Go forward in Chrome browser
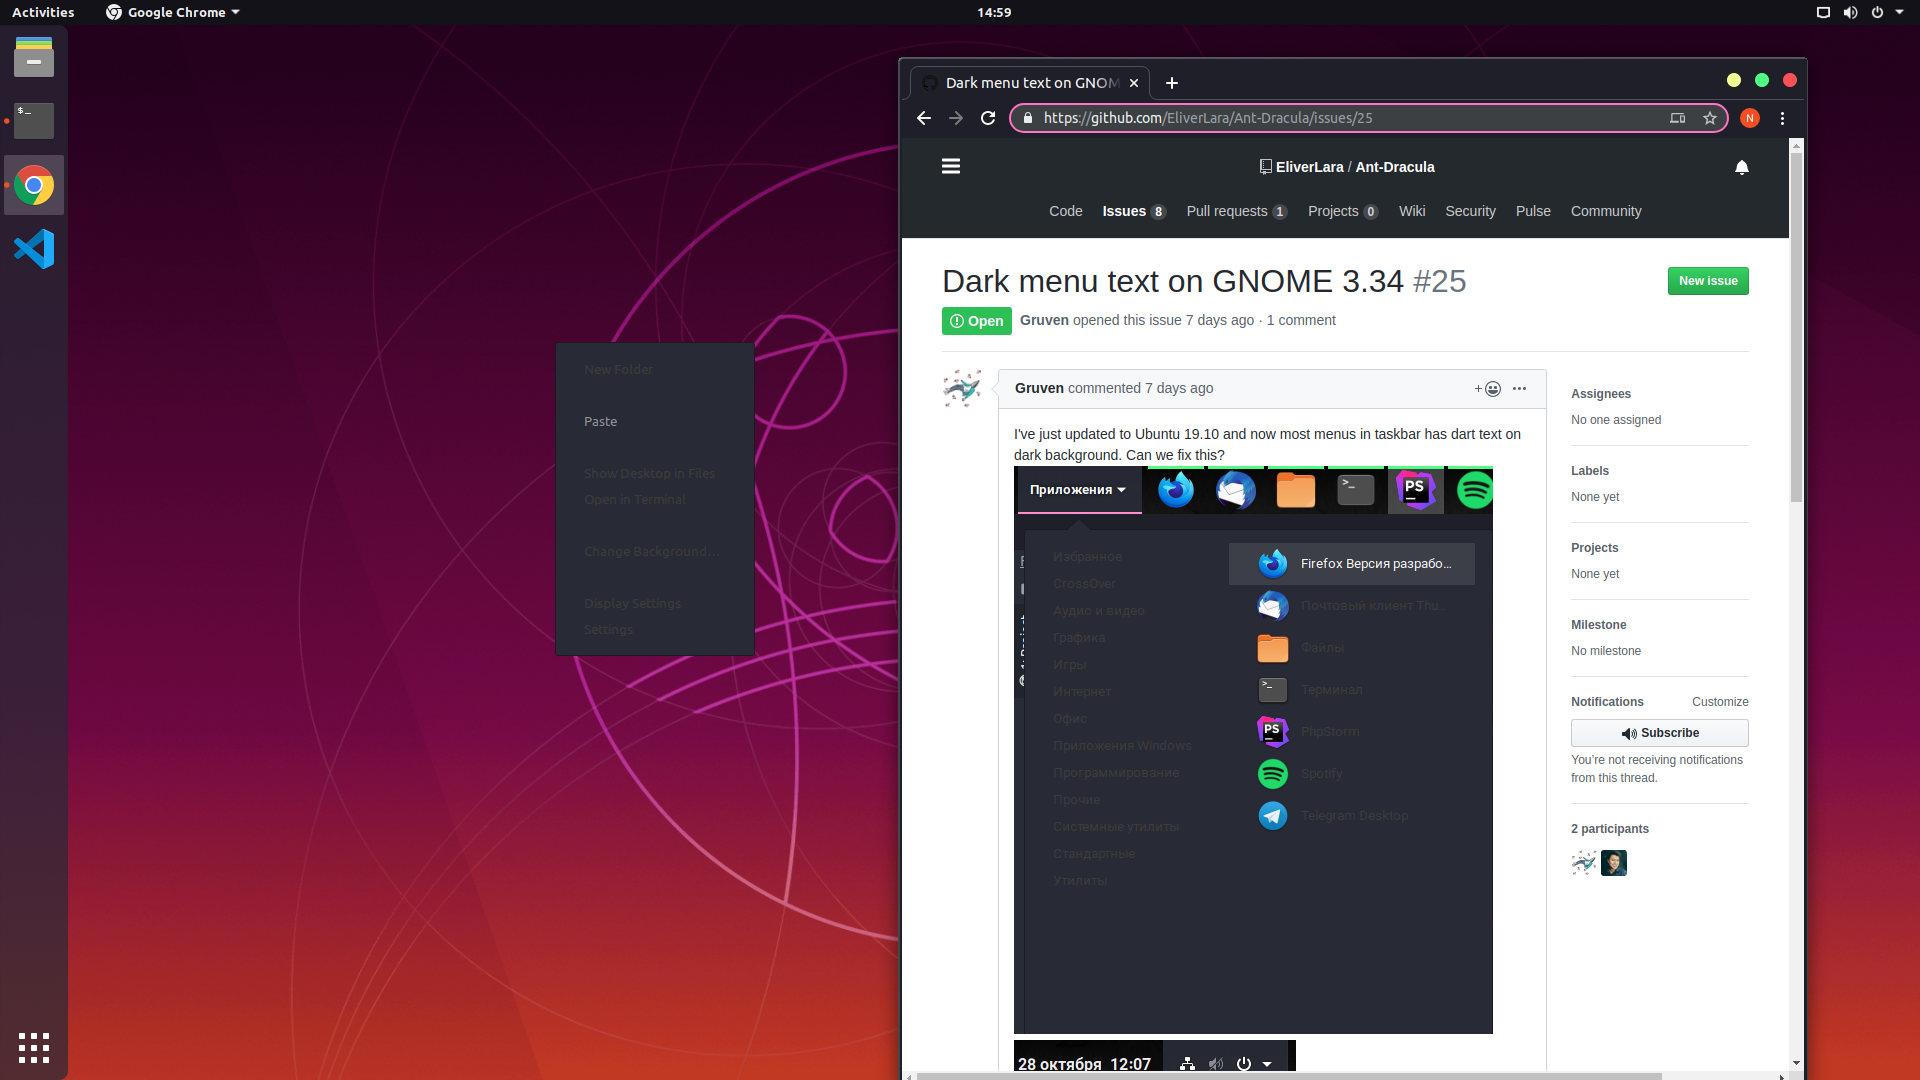The width and height of the screenshot is (1920, 1080). 956,118
